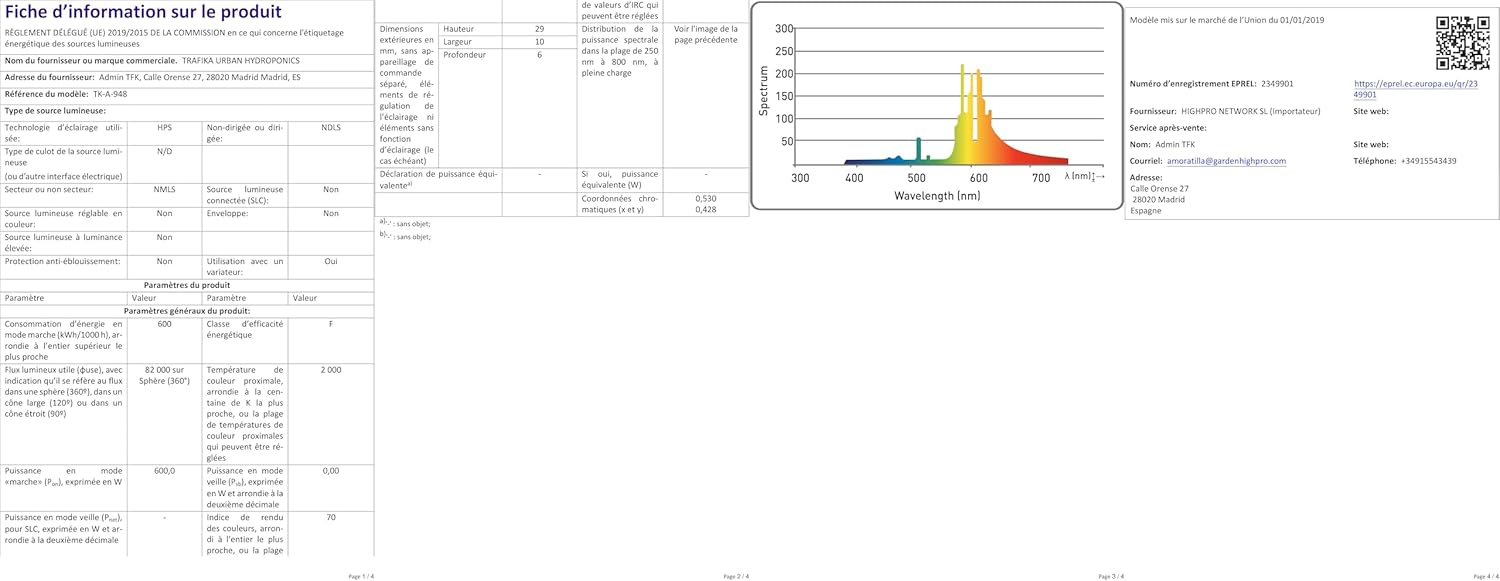The height and width of the screenshot is (581, 1500).
Task: Select the 'RÈGLEMENT DÉLÉGUÉ (UE) 2019/2015' subtitle
Action: pos(174,37)
